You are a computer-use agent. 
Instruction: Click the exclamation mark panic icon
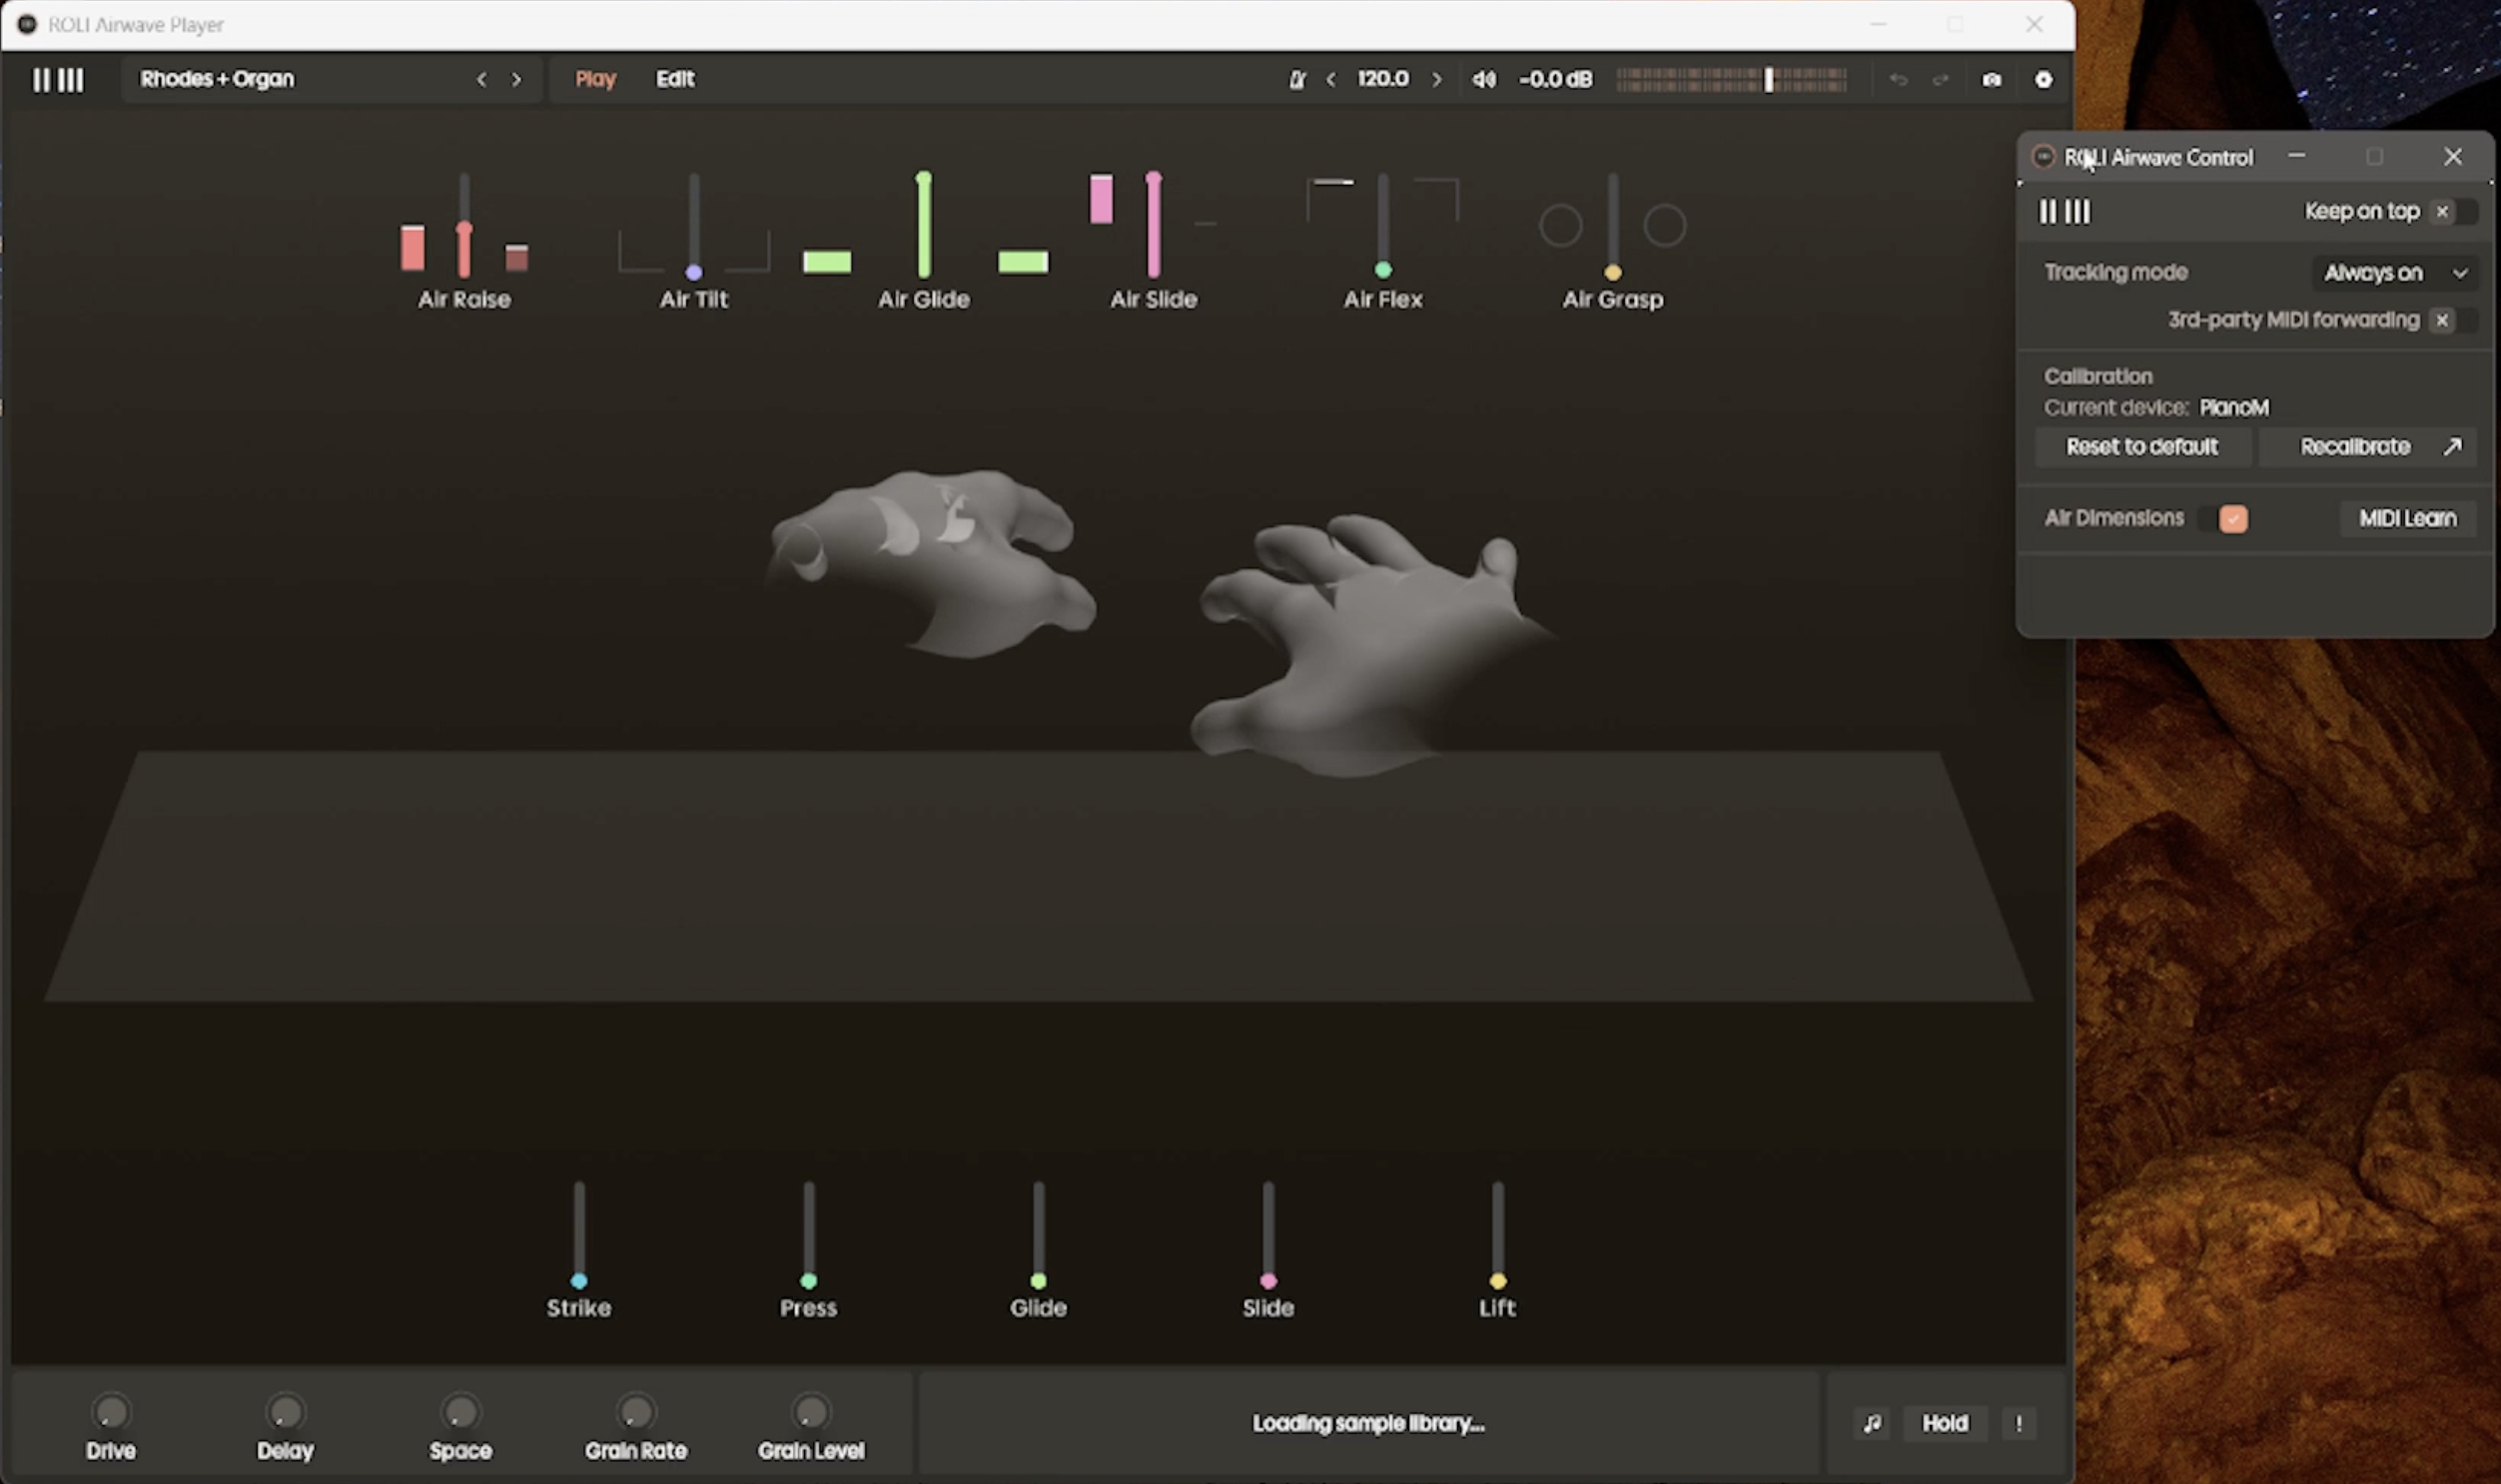[x=2018, y=1422]
